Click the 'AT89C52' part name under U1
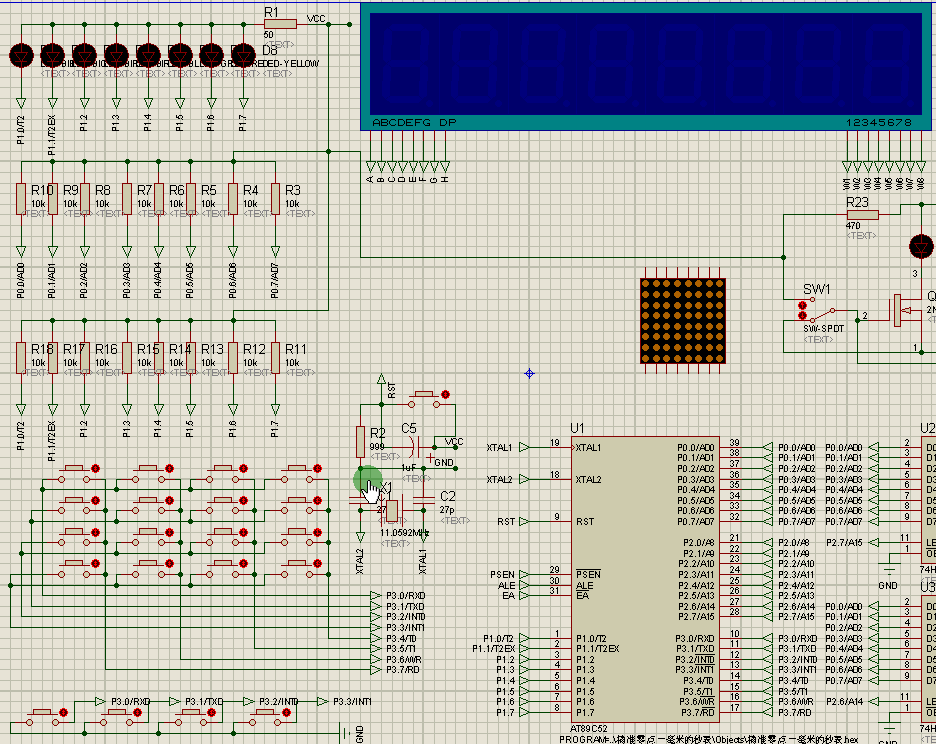Image resolution: width=936 pixels, height=744 pixels. pos(589,728)
